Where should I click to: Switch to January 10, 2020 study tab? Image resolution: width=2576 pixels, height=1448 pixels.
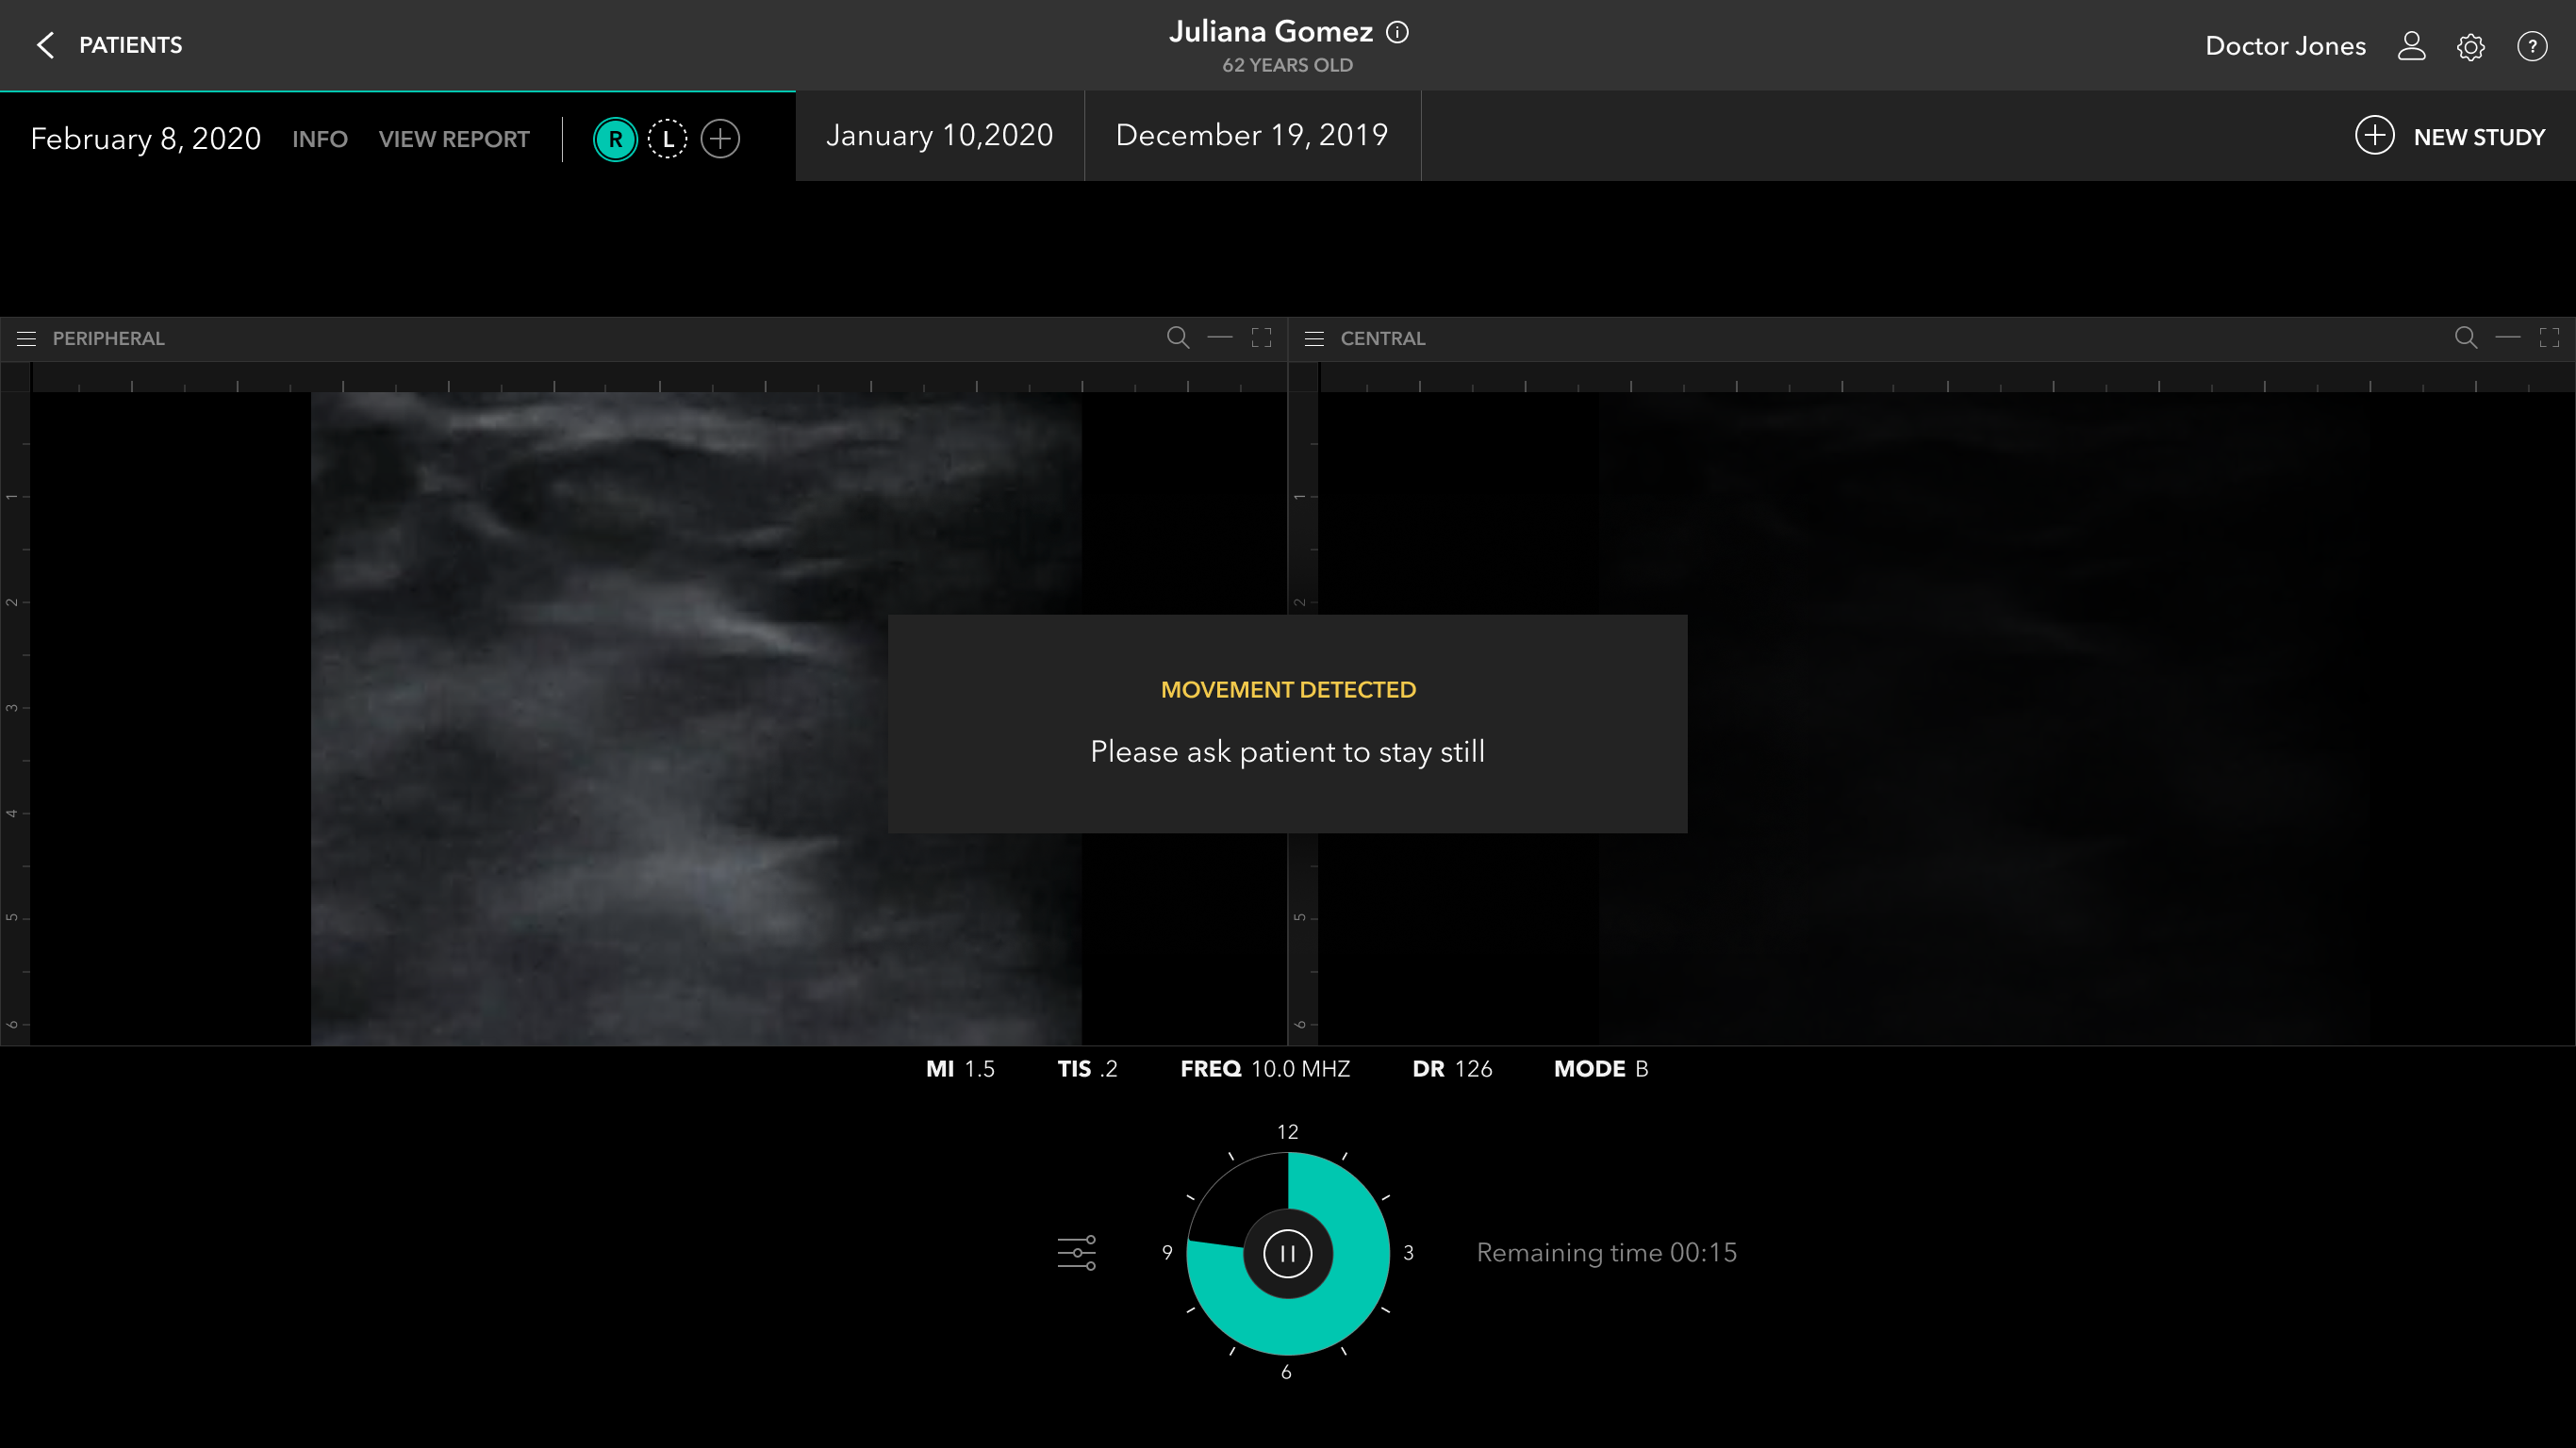click(x=939, y=136)
